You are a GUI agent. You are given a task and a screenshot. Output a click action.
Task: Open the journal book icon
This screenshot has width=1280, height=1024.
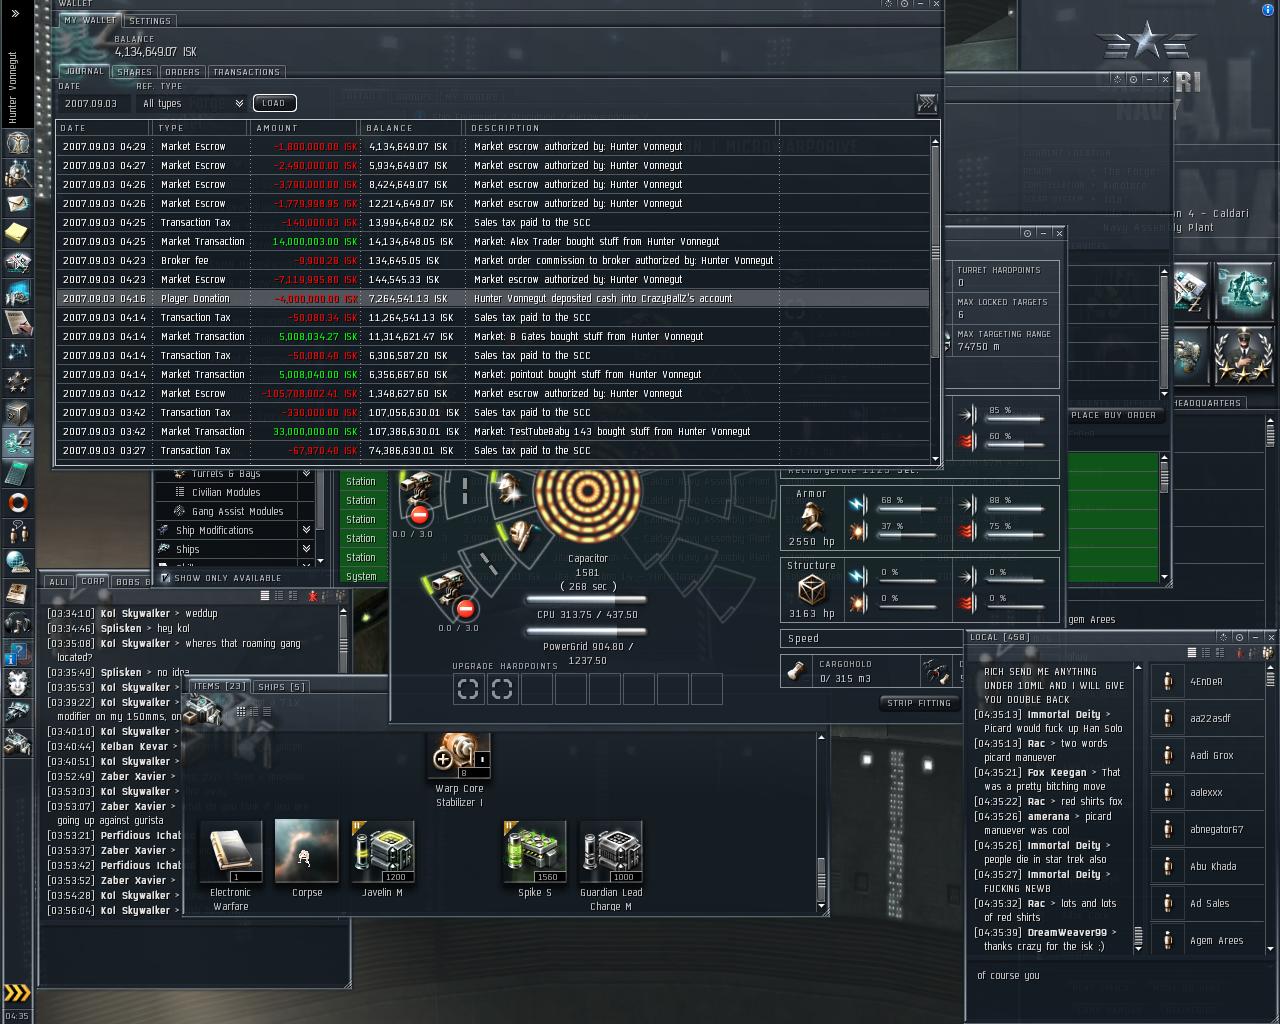coord(18,592)
